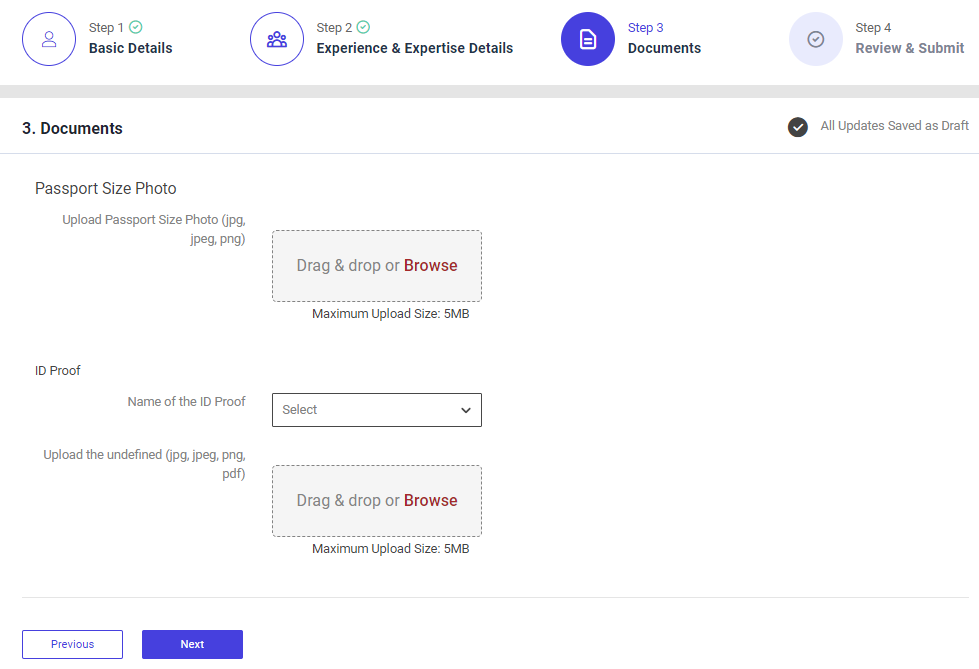Select the Documents step label
Image resolution: width=979 pixels, height=669 pixels.
(x=664, y=48)
